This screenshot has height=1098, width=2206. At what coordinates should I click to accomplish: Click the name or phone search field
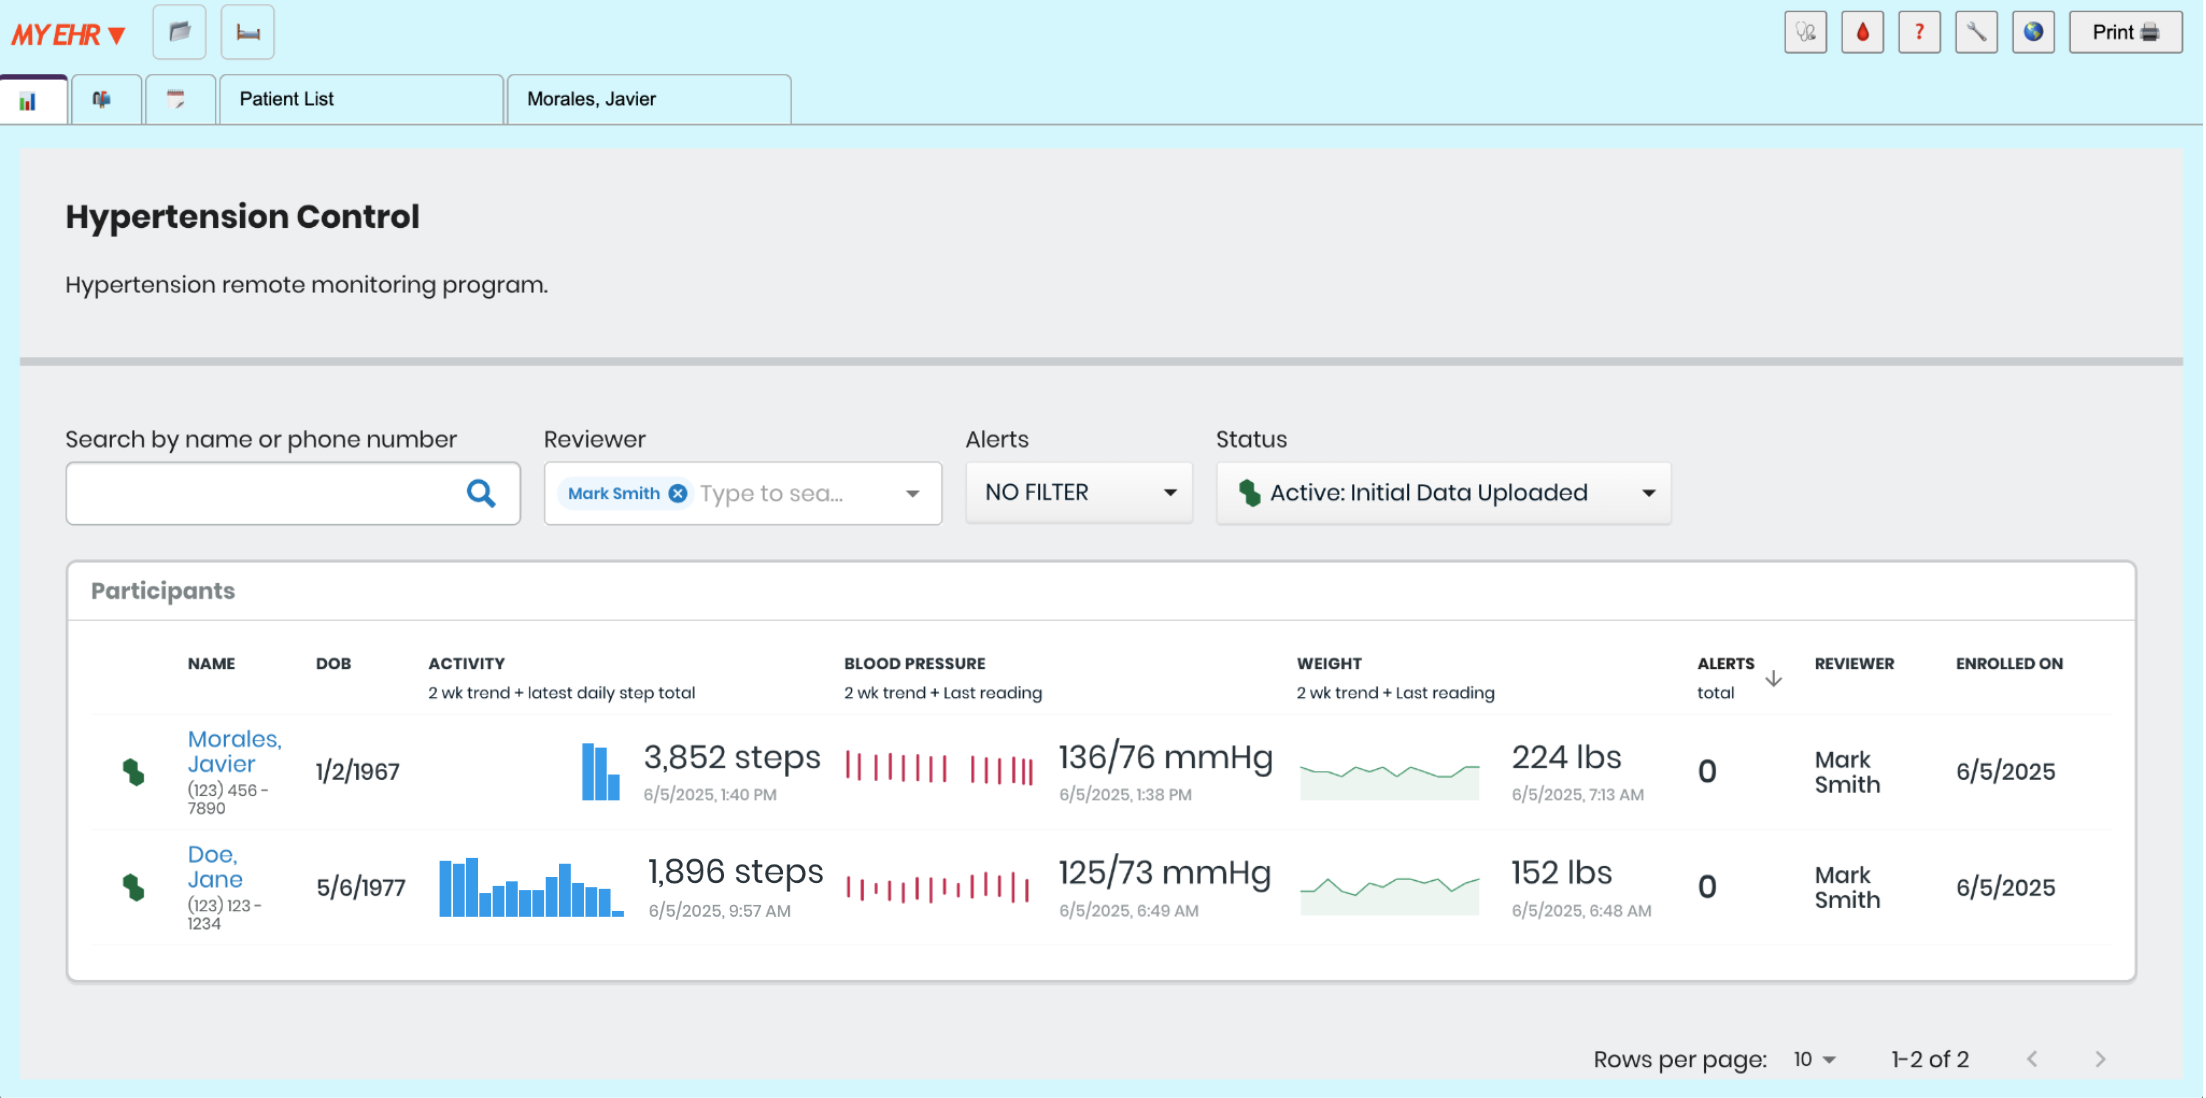coord(262,493)
